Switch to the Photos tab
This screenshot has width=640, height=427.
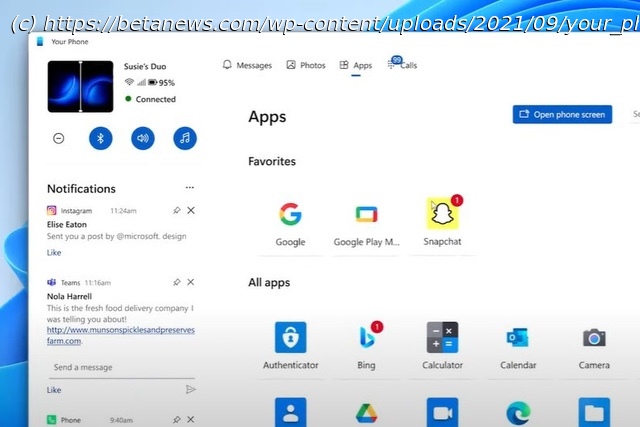[x=305, y=65]
